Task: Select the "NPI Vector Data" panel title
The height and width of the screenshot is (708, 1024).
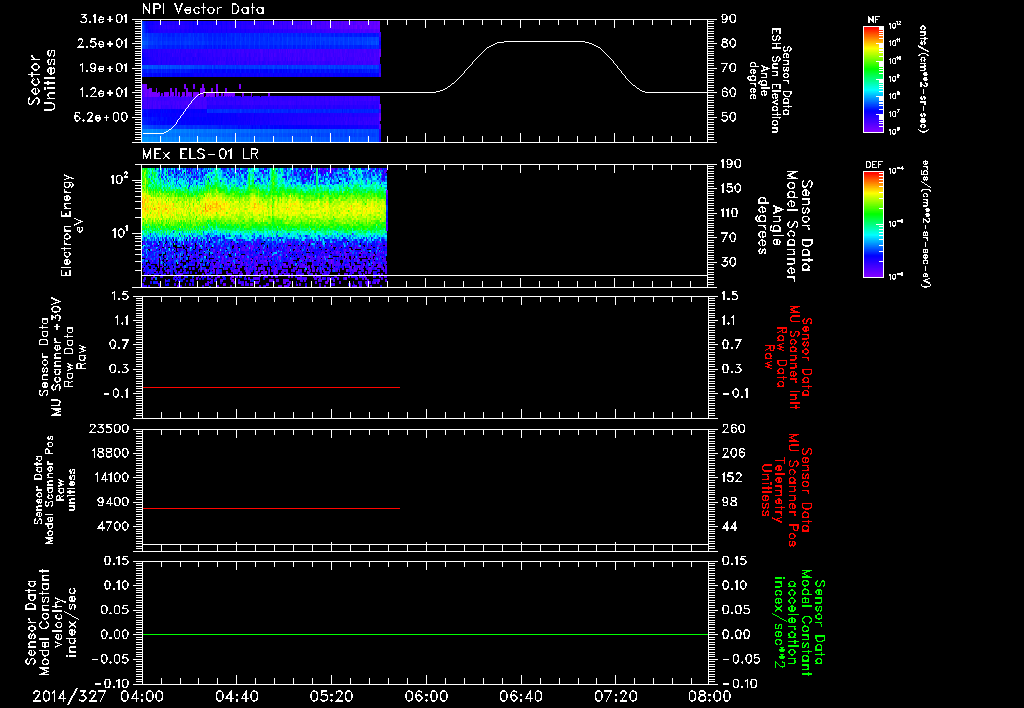Action: pos(203,9)
